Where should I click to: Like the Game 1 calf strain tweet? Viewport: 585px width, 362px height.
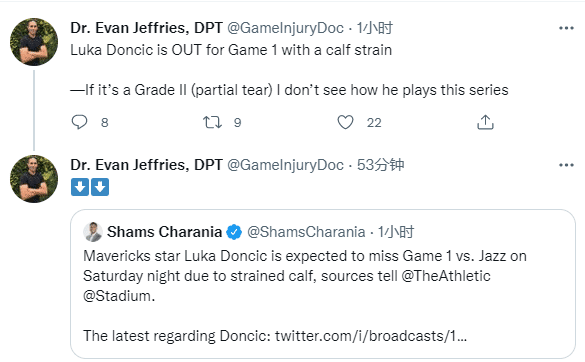click(345, 122)
